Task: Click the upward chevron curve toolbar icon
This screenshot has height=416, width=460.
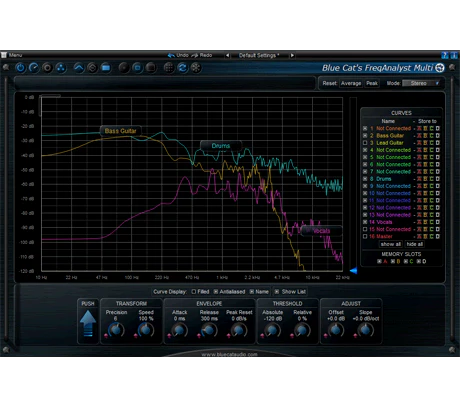Action: [x=79, y=68]
